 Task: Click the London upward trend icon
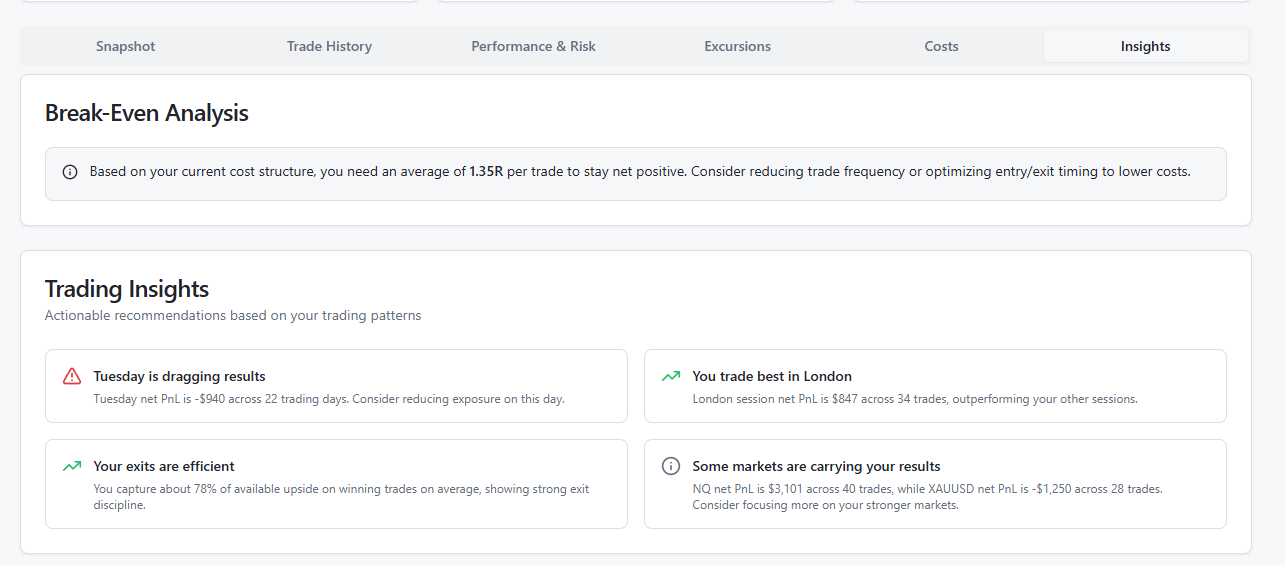pyautogui.click(x=671, y=376)
